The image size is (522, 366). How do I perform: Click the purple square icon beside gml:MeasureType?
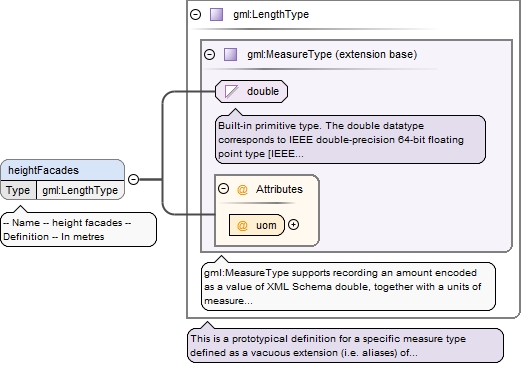(230, 54)
